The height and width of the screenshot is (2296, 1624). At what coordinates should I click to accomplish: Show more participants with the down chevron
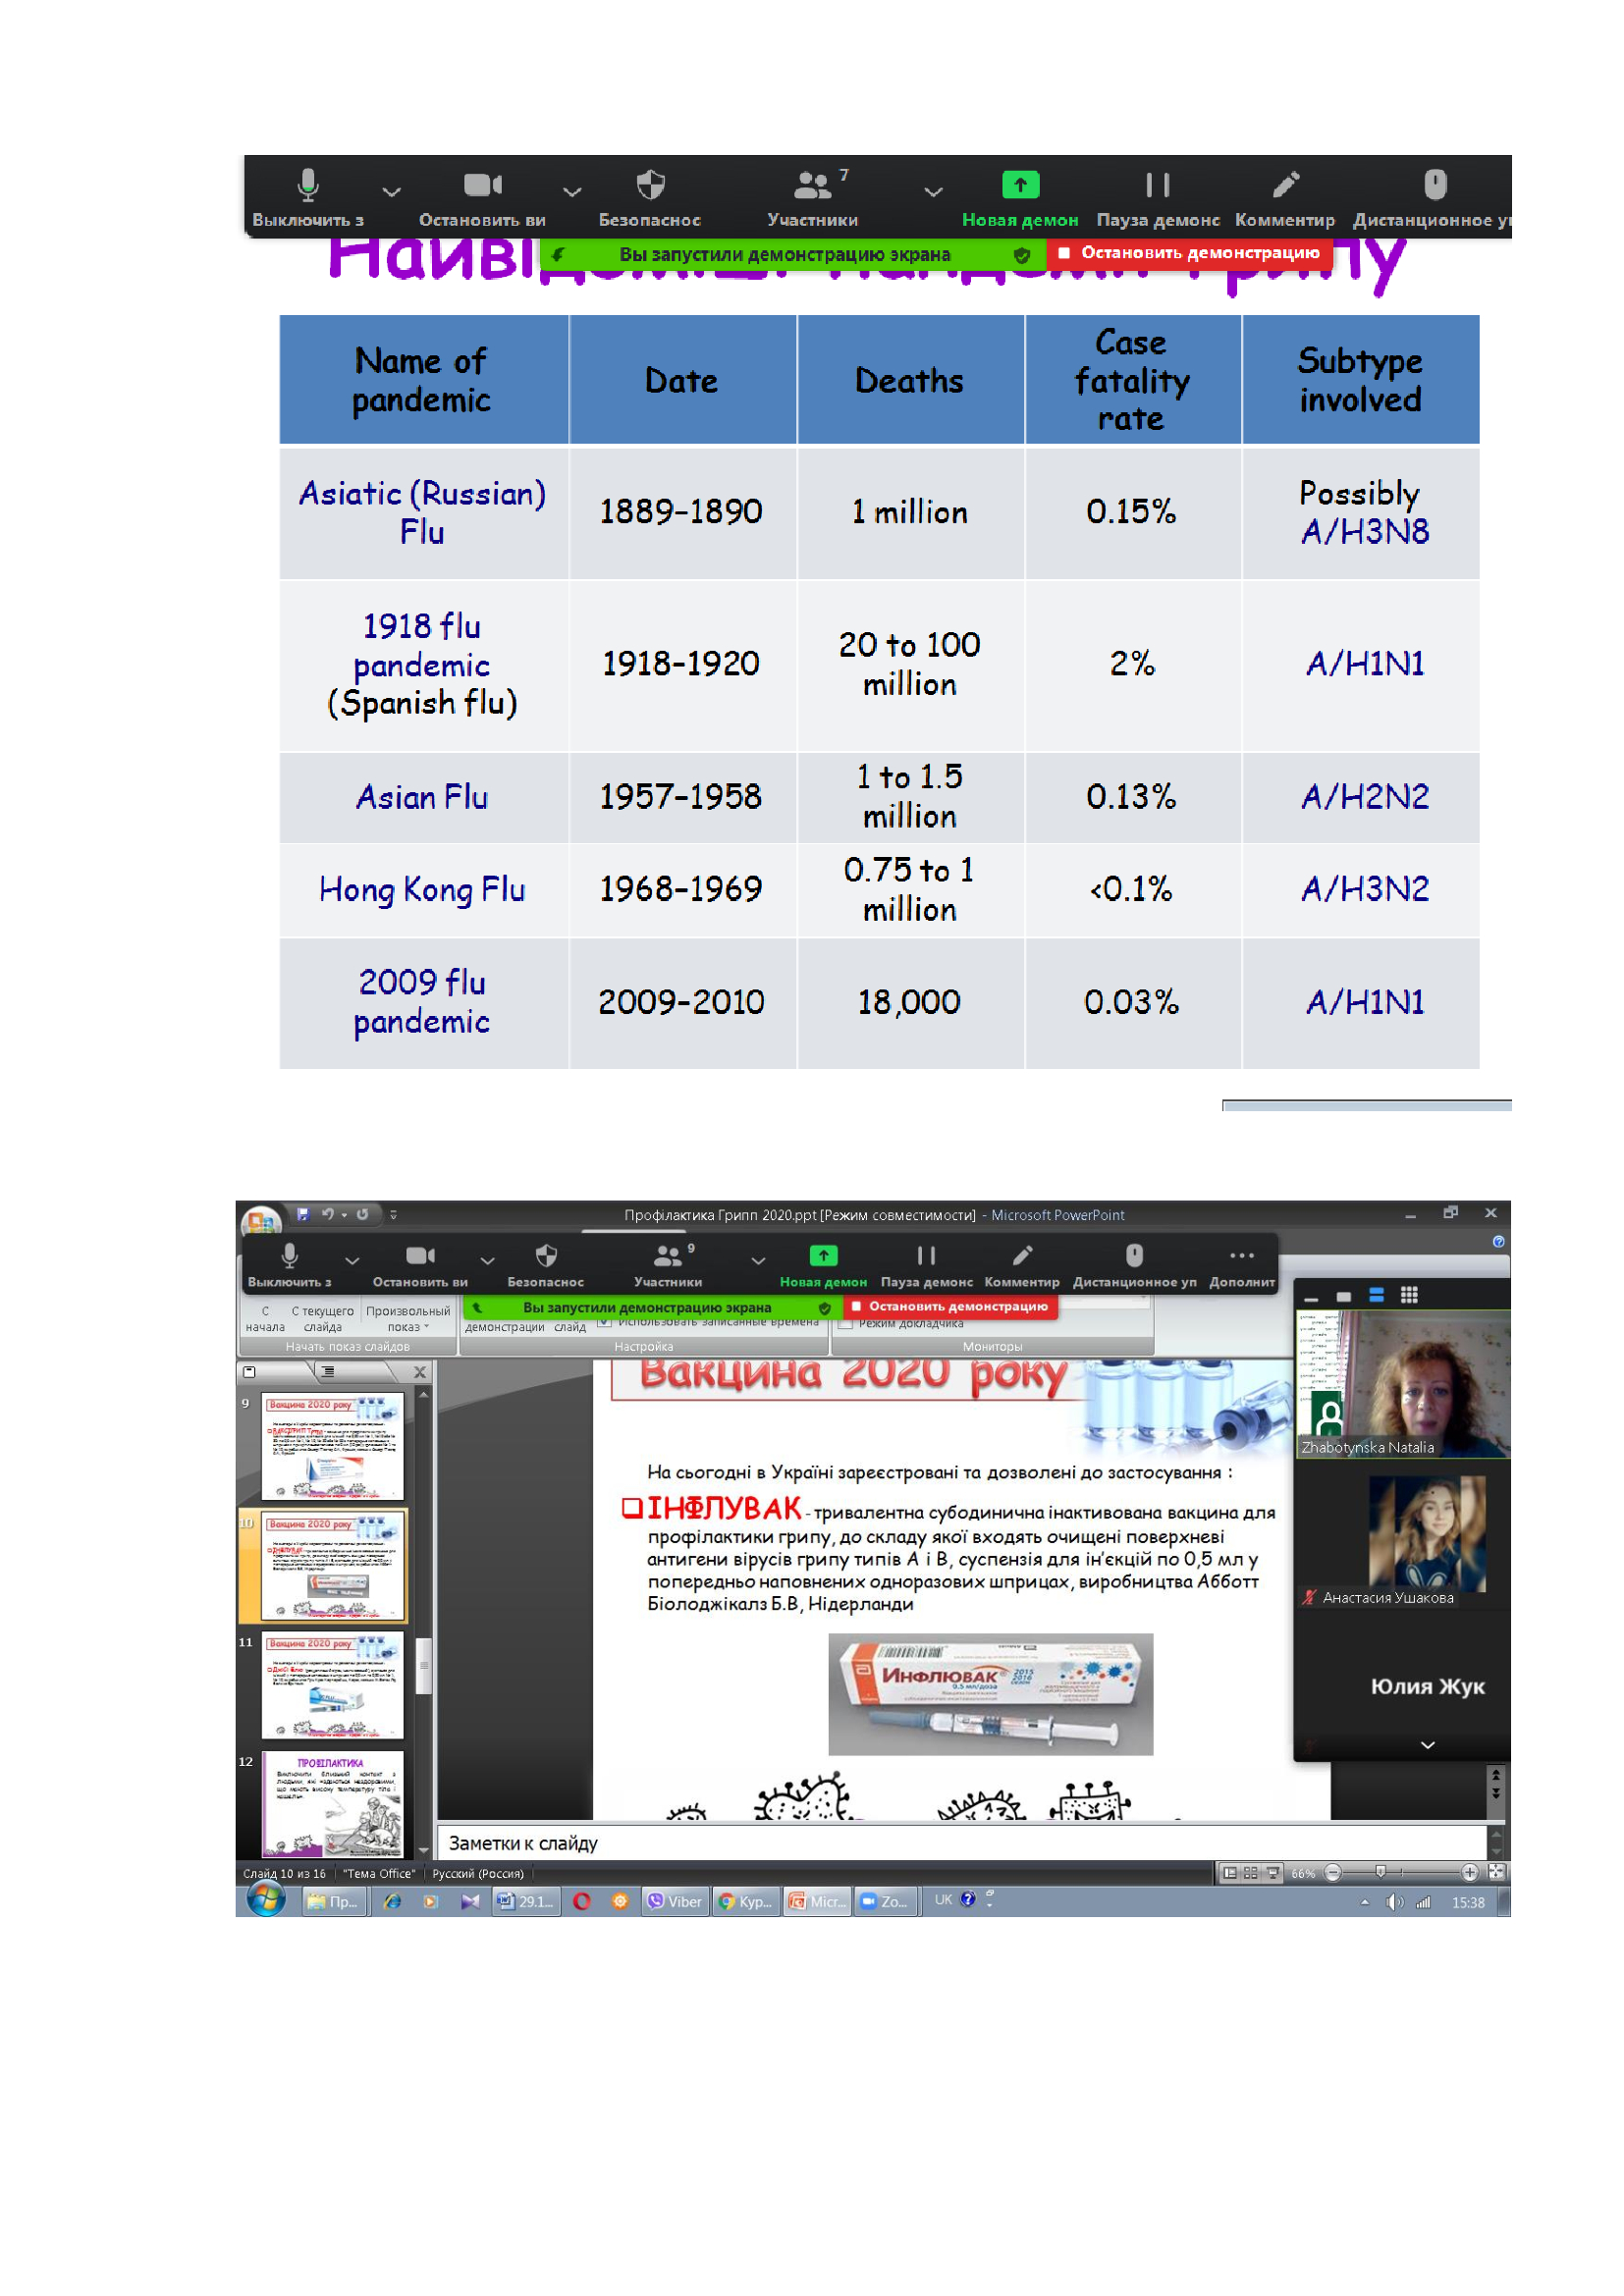[1428, 1746]
